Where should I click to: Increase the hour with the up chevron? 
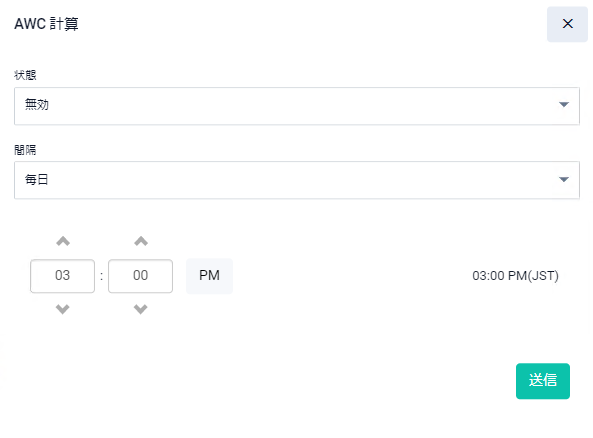point(63,241)
